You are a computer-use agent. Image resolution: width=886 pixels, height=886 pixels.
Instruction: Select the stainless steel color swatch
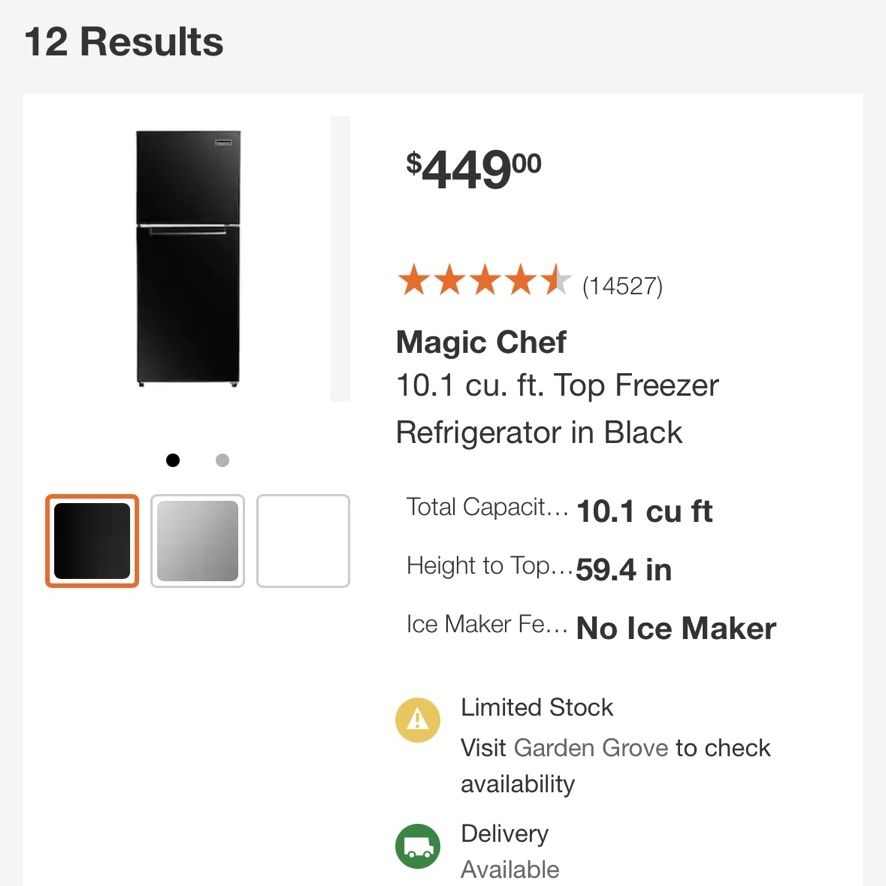198,541
